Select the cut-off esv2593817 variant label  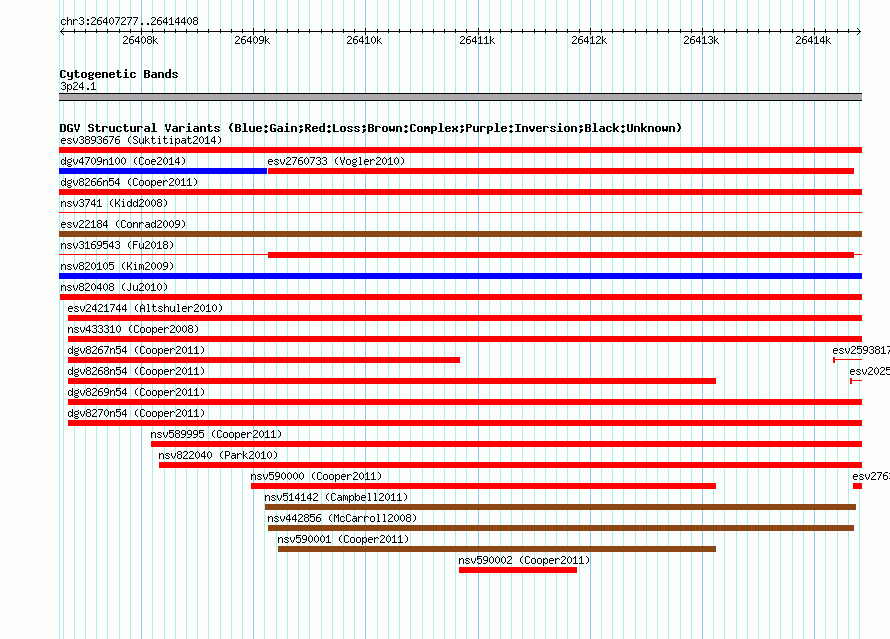(861, 350)
